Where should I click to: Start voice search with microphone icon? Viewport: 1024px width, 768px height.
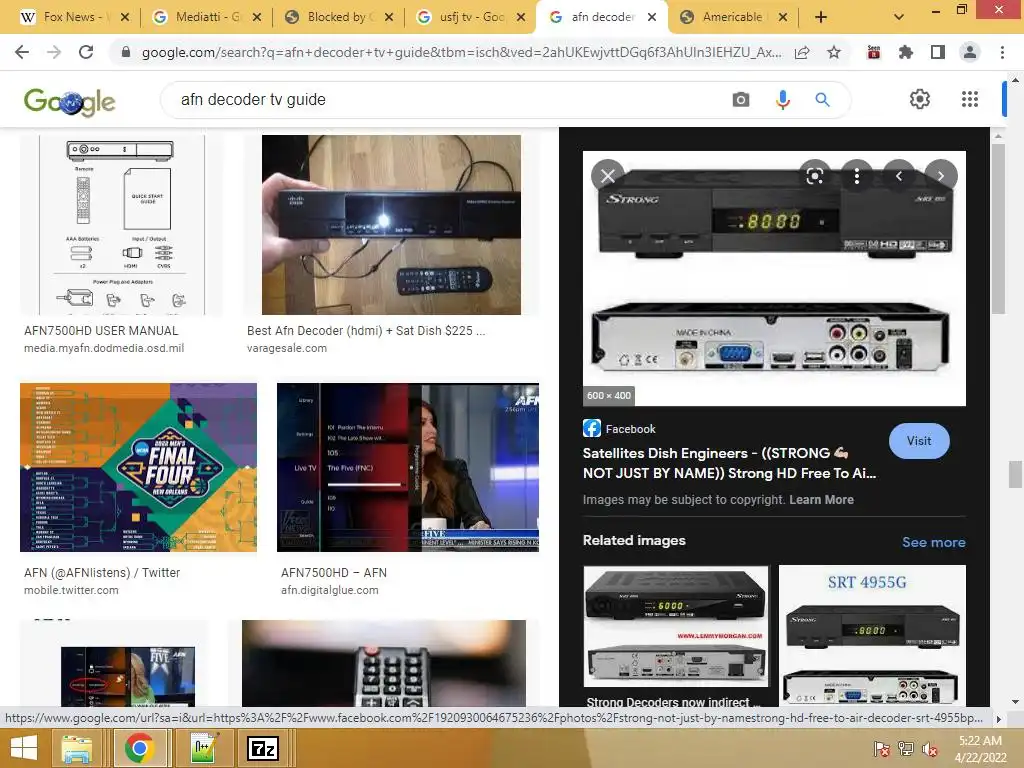click(782, 100)
